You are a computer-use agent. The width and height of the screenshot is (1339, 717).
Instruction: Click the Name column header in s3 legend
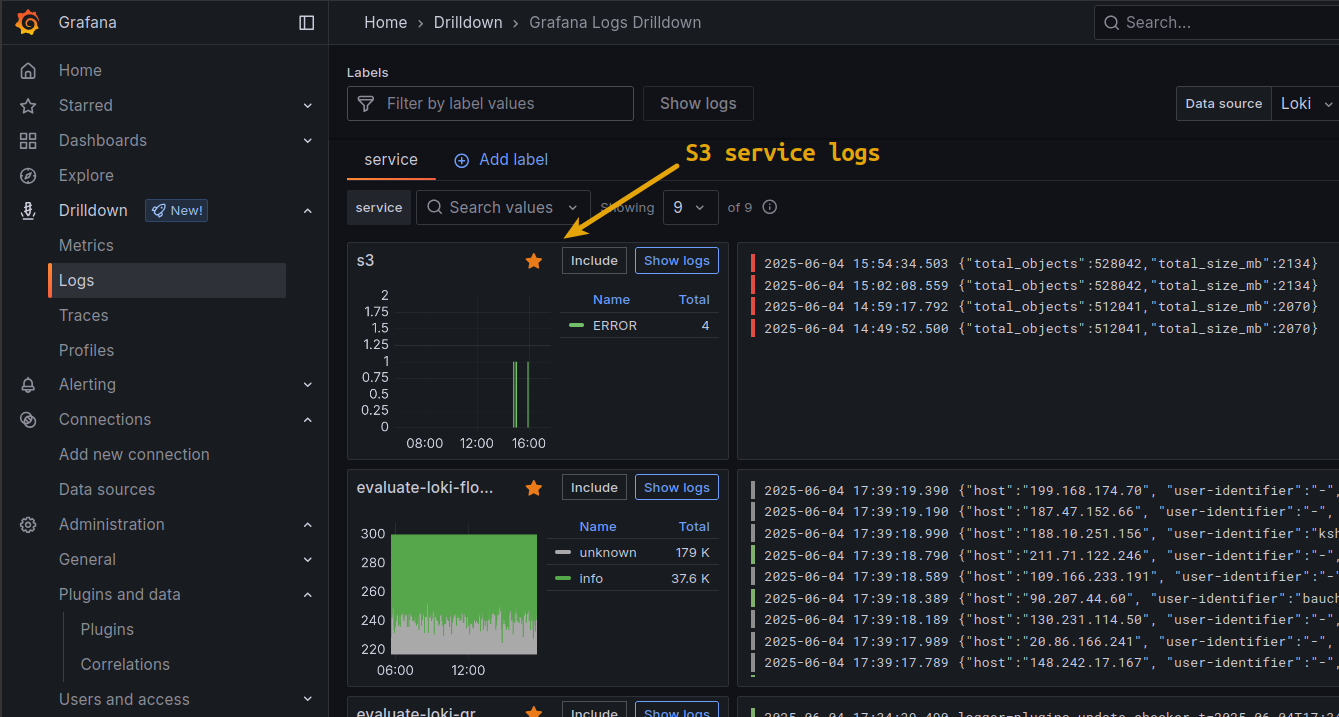pyautogui.click(x=611, y=300)
